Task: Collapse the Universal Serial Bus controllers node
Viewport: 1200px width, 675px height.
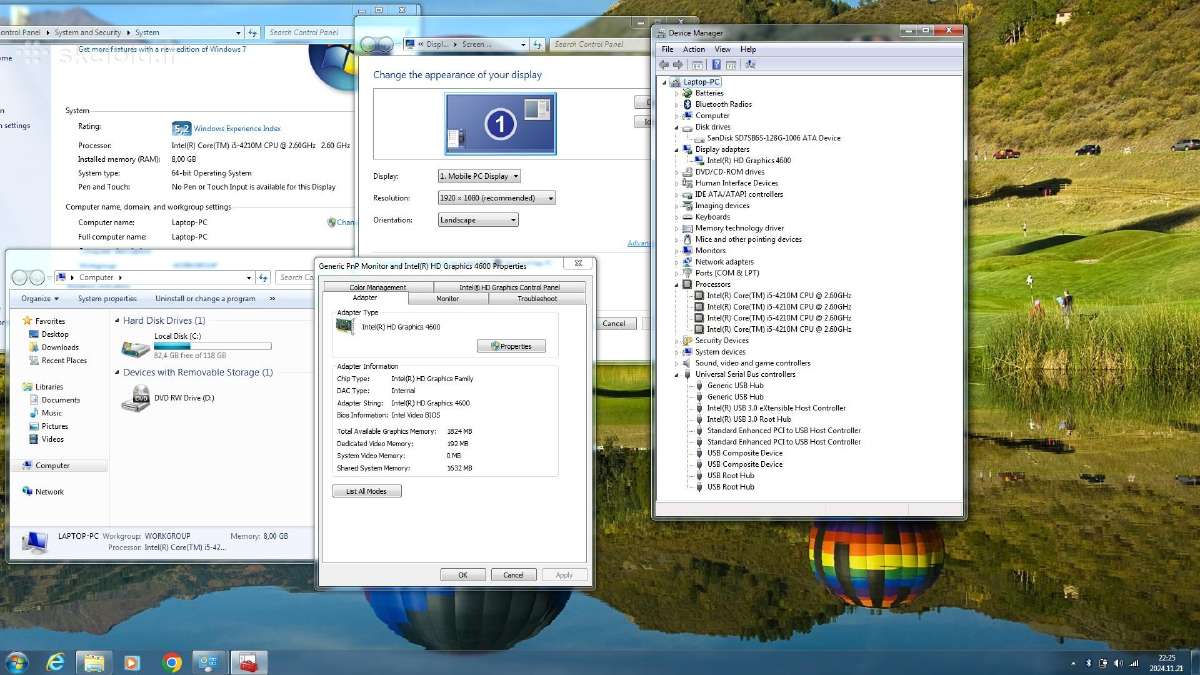Action: tap(677, 374)
